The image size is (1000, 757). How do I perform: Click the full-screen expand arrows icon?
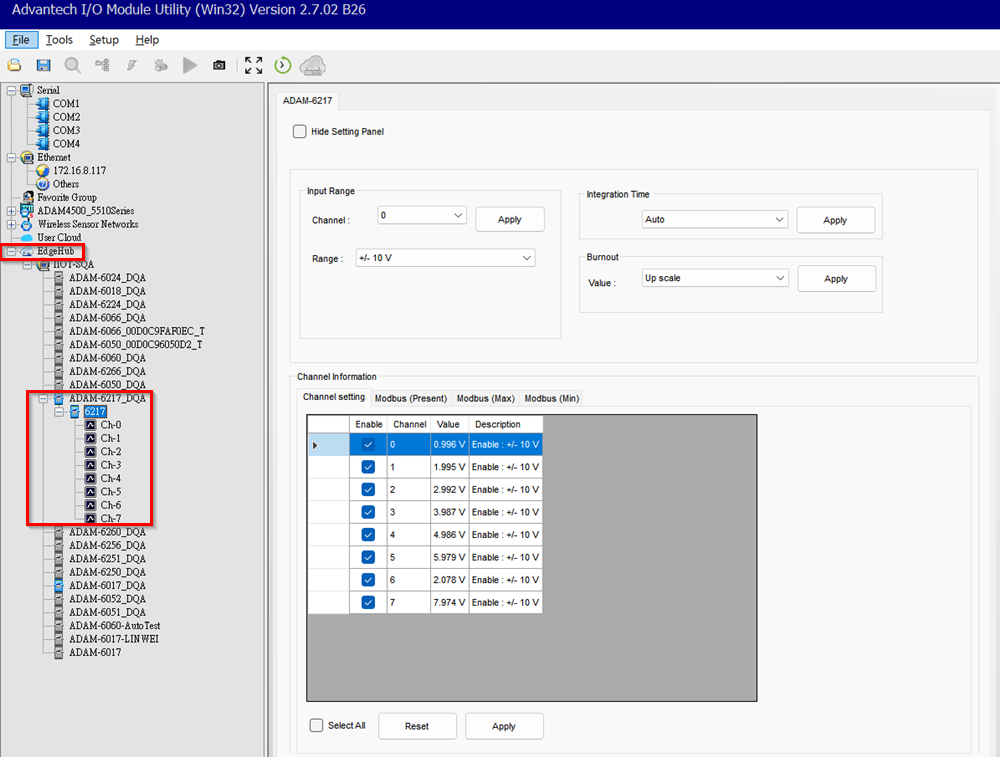tap(253, 65)
